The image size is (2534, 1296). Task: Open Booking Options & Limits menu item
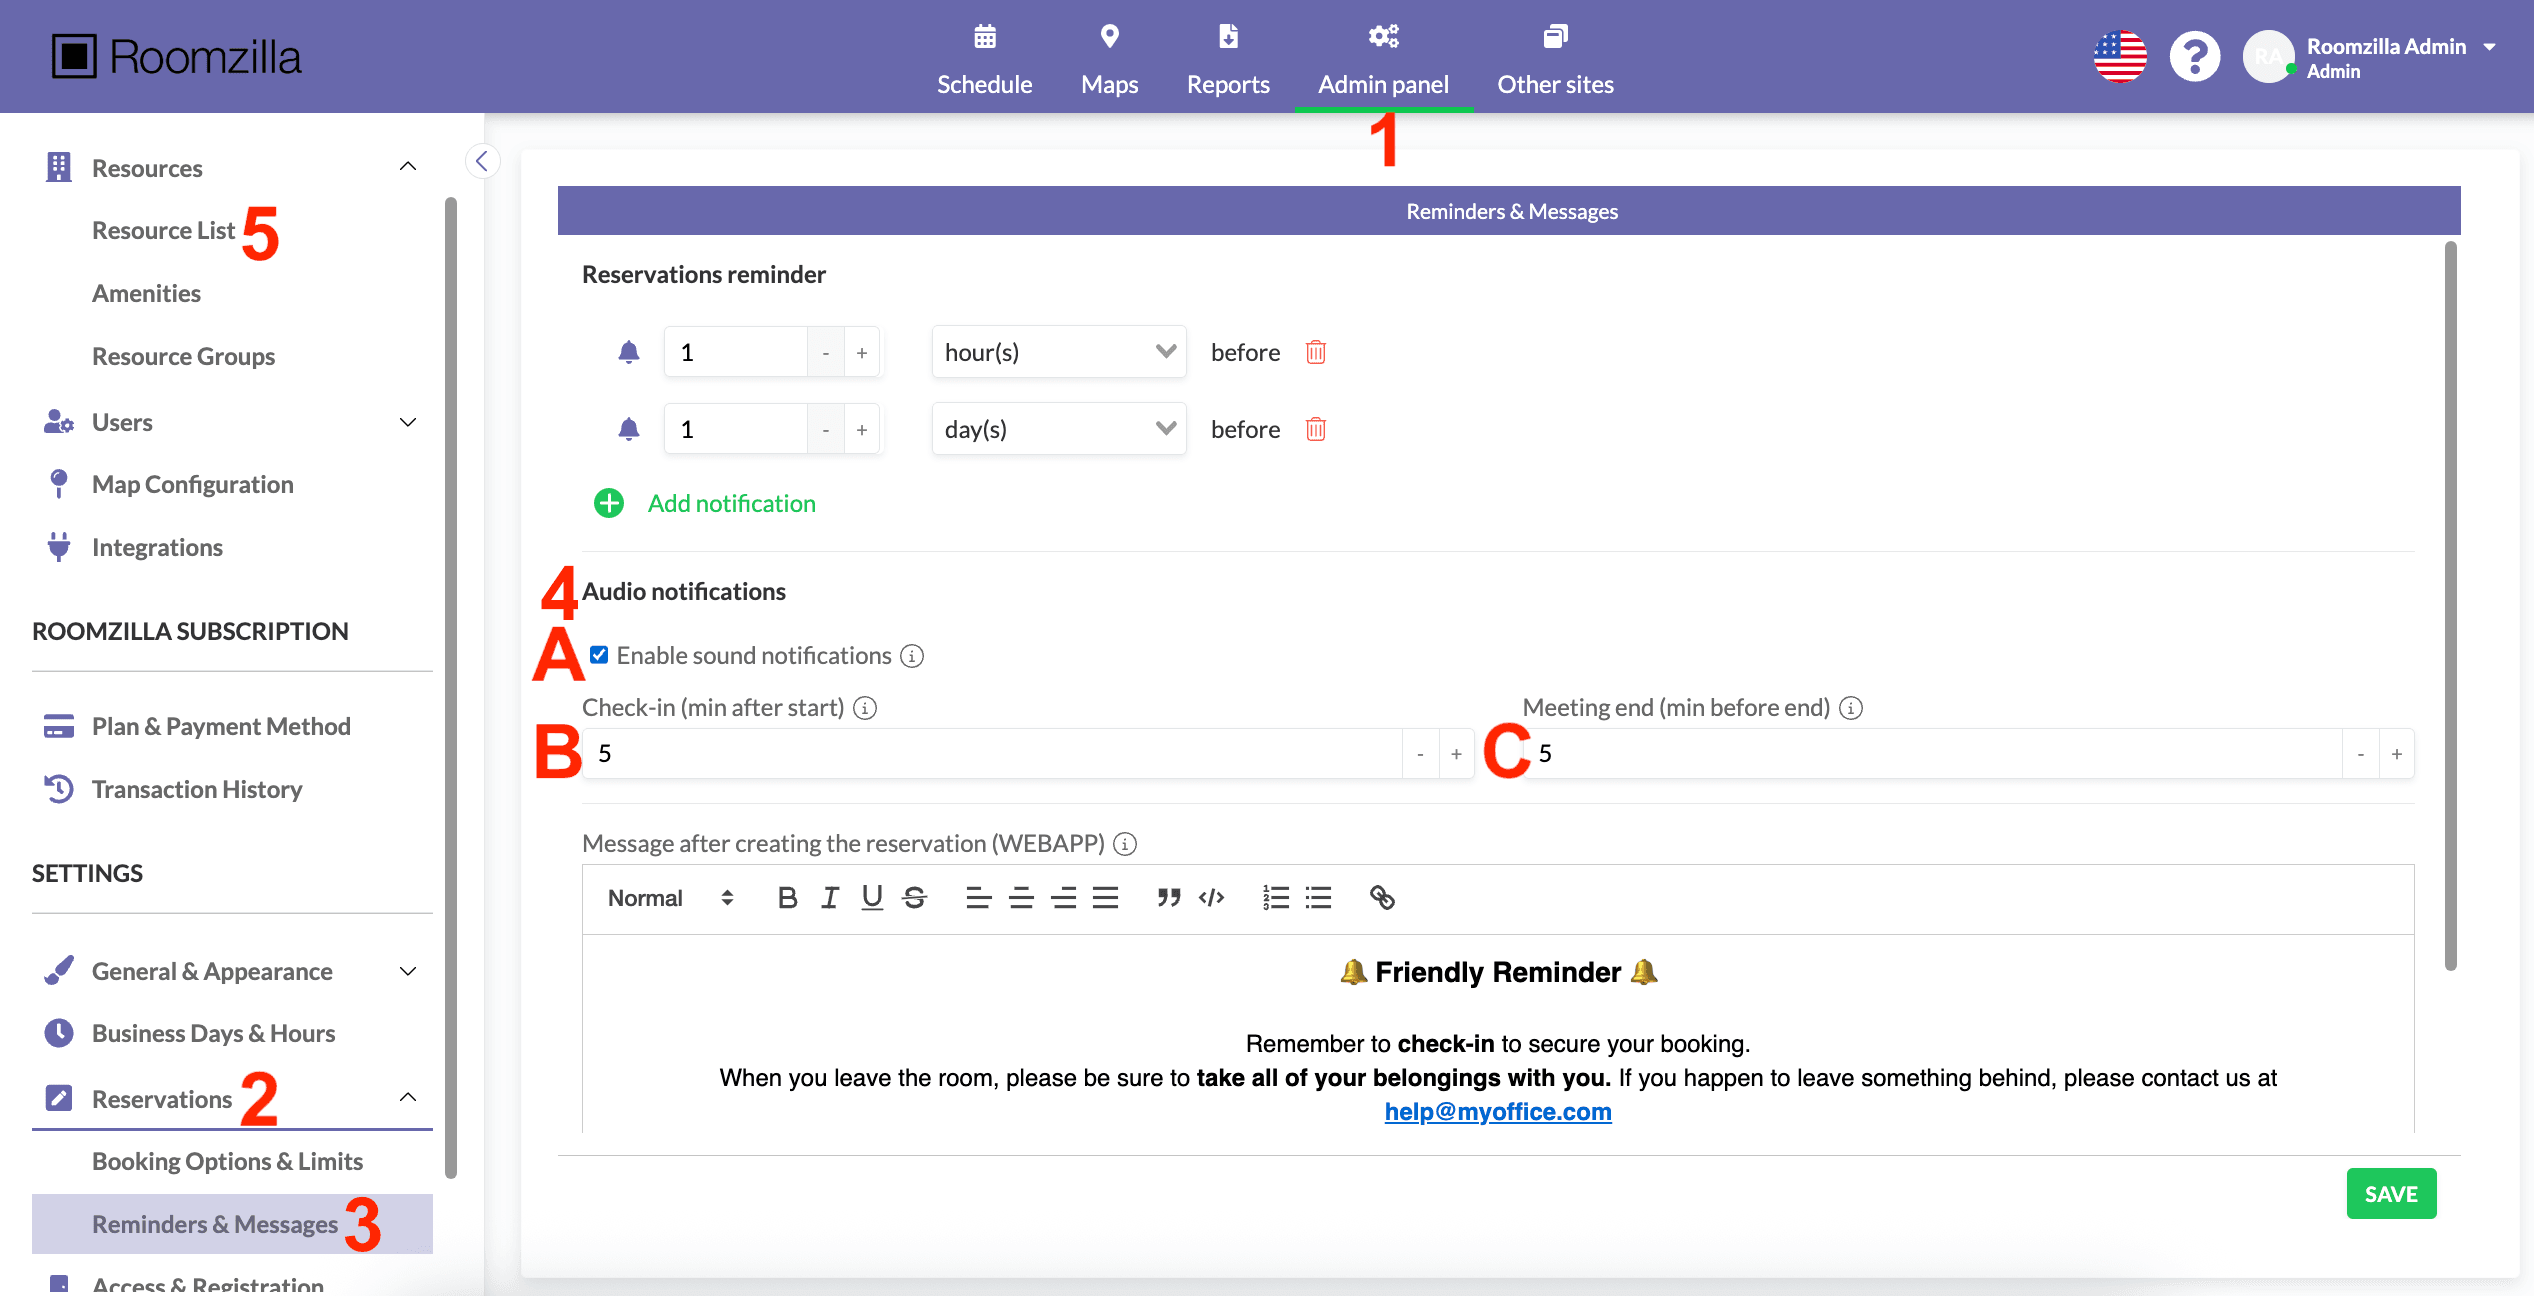point(227,1161)
